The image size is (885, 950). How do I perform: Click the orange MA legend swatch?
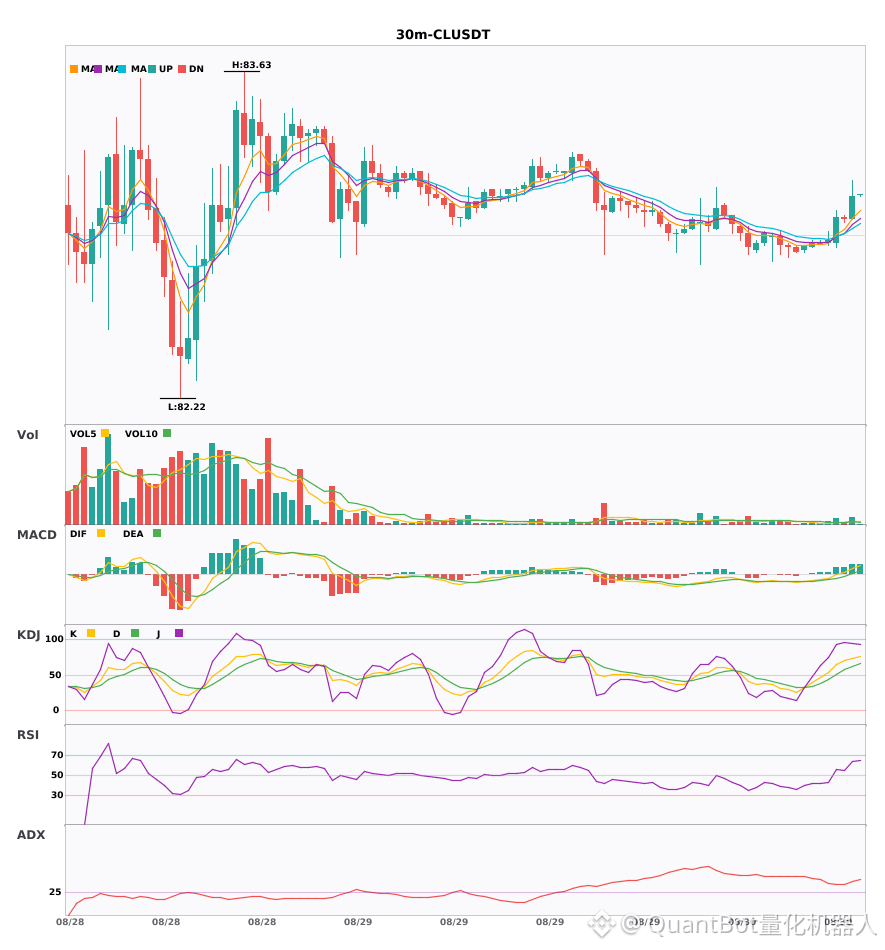pos(74,69)
